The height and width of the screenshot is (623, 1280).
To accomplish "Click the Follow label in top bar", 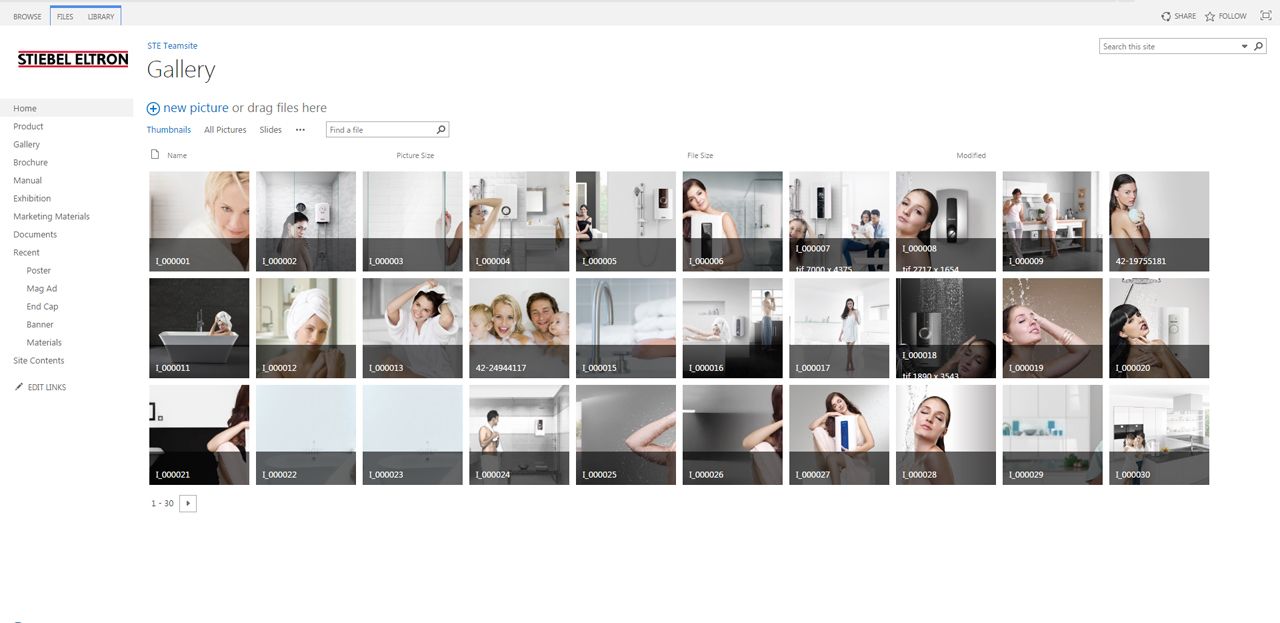I will [x=1233, y=16].
